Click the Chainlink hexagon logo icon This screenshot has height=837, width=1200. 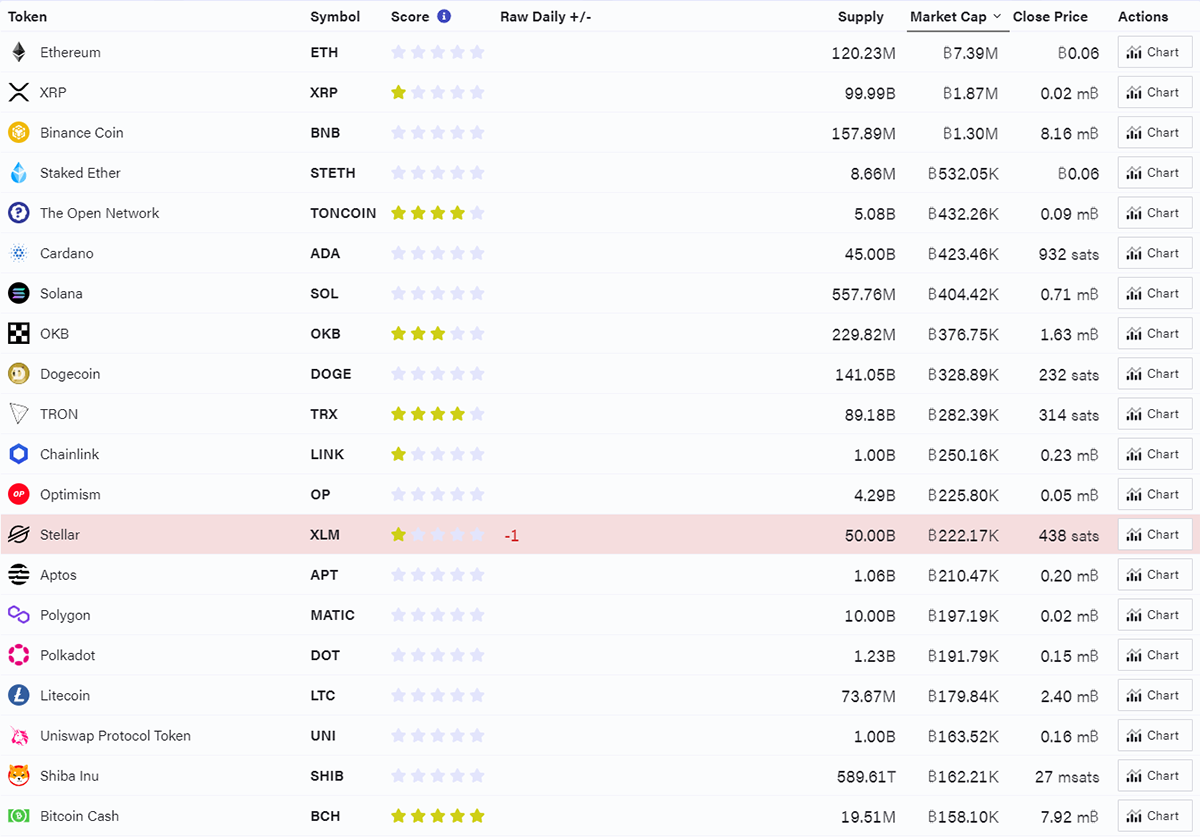tap(18, 454)
